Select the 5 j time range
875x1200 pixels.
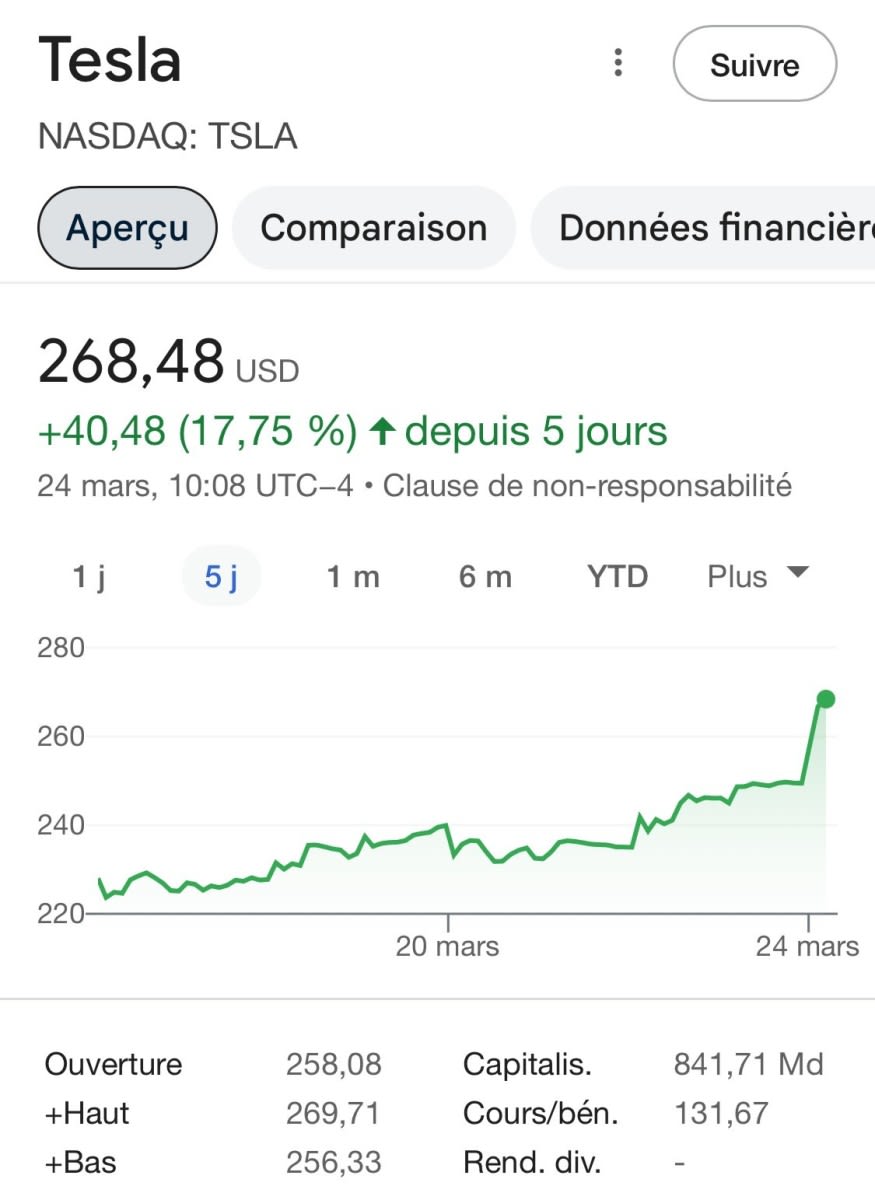point(221,577)
